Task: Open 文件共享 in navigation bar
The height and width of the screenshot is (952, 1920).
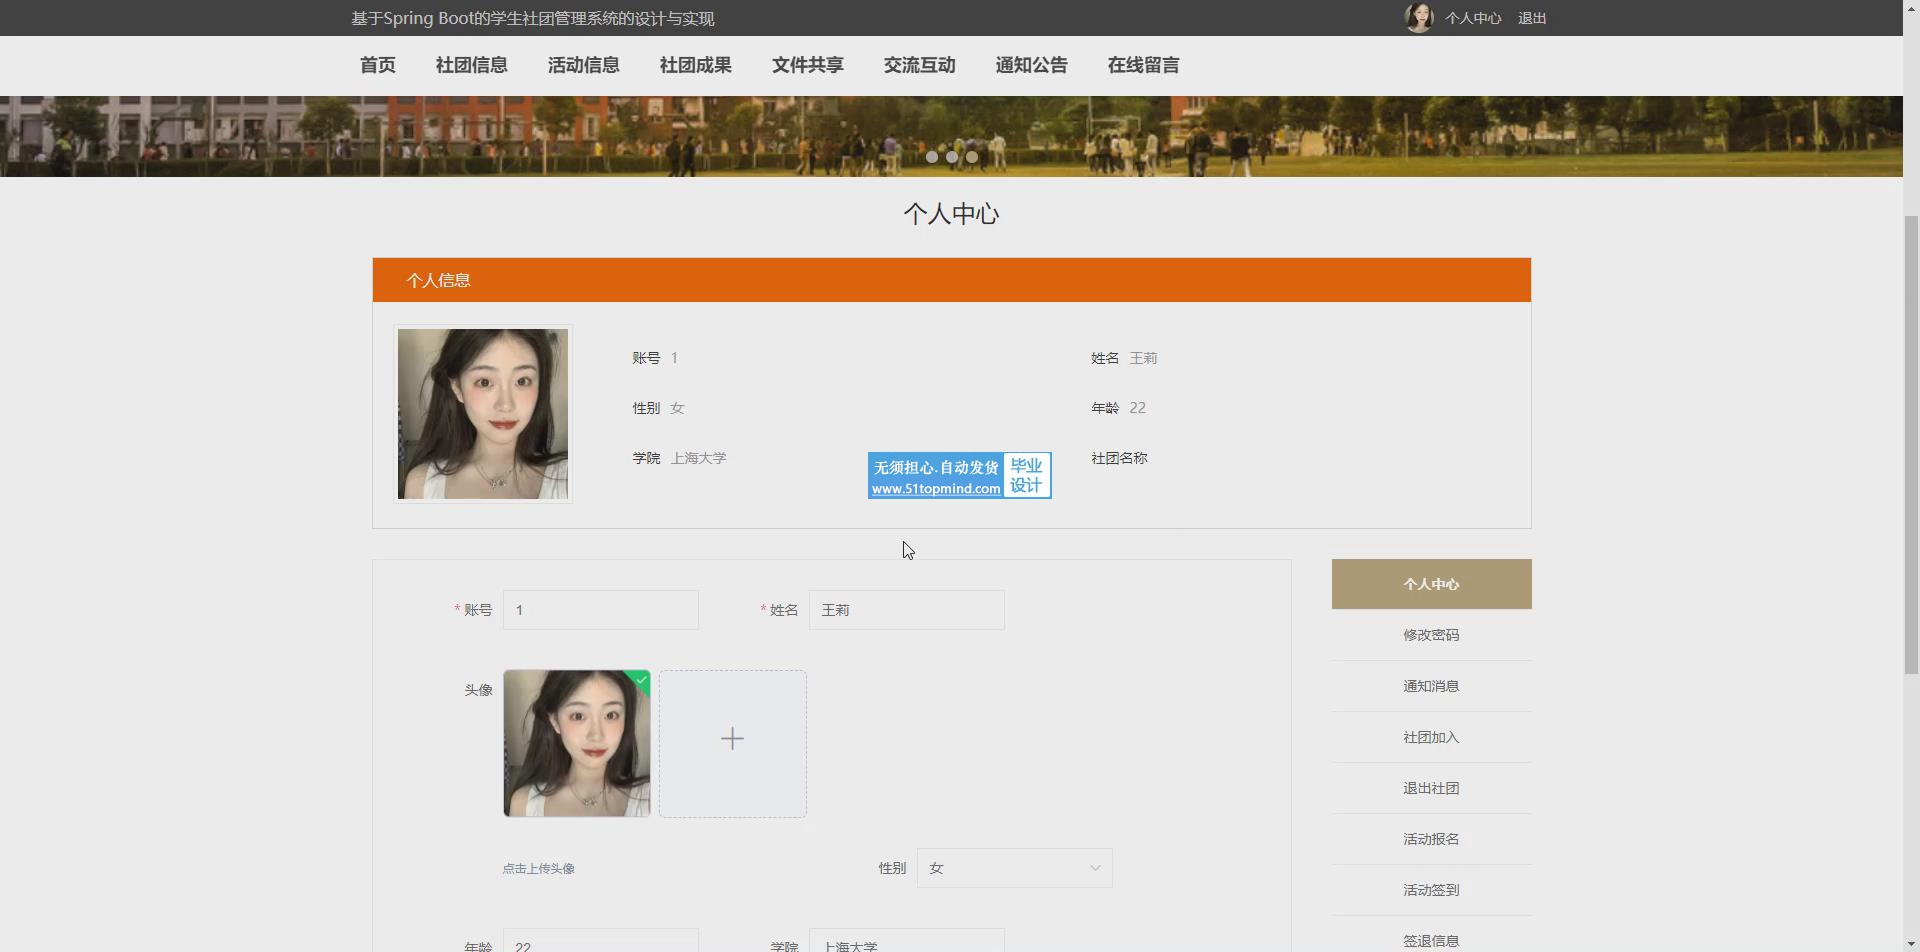Action: (x=807, y=66)
